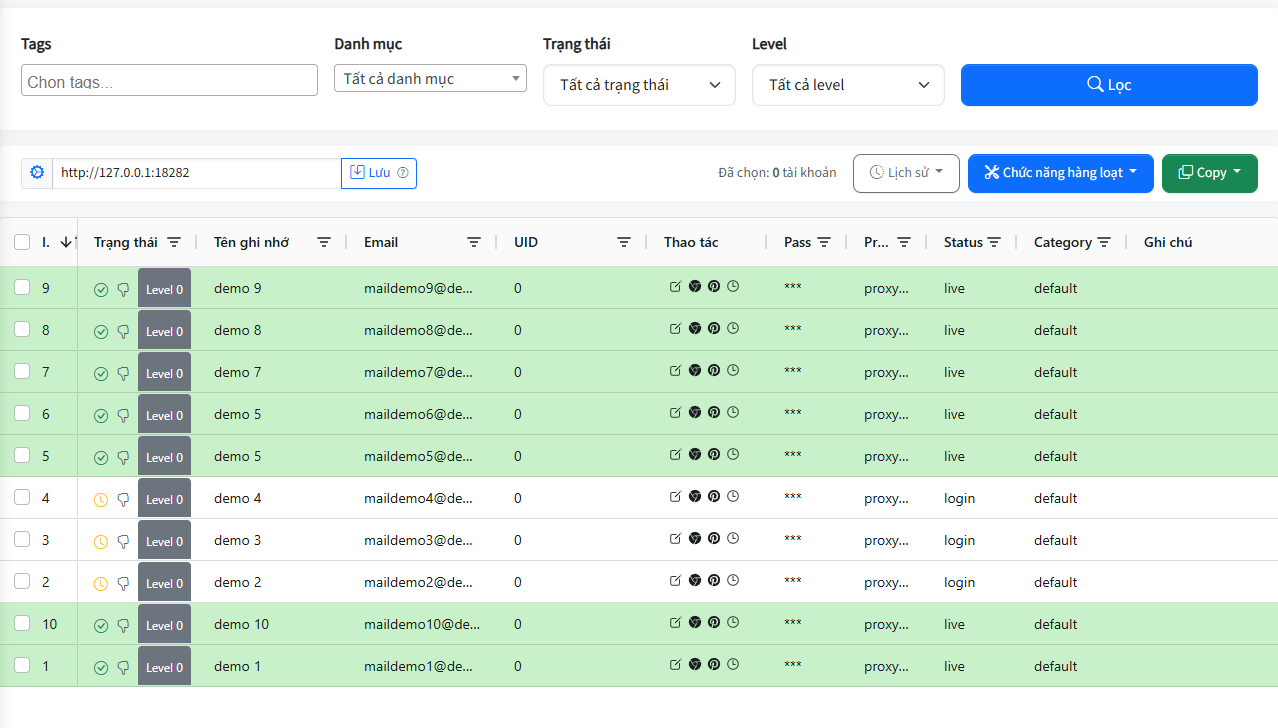Click the Thao tác column header
This screenshot has width=1278, height=728.
tap(691, 242)
